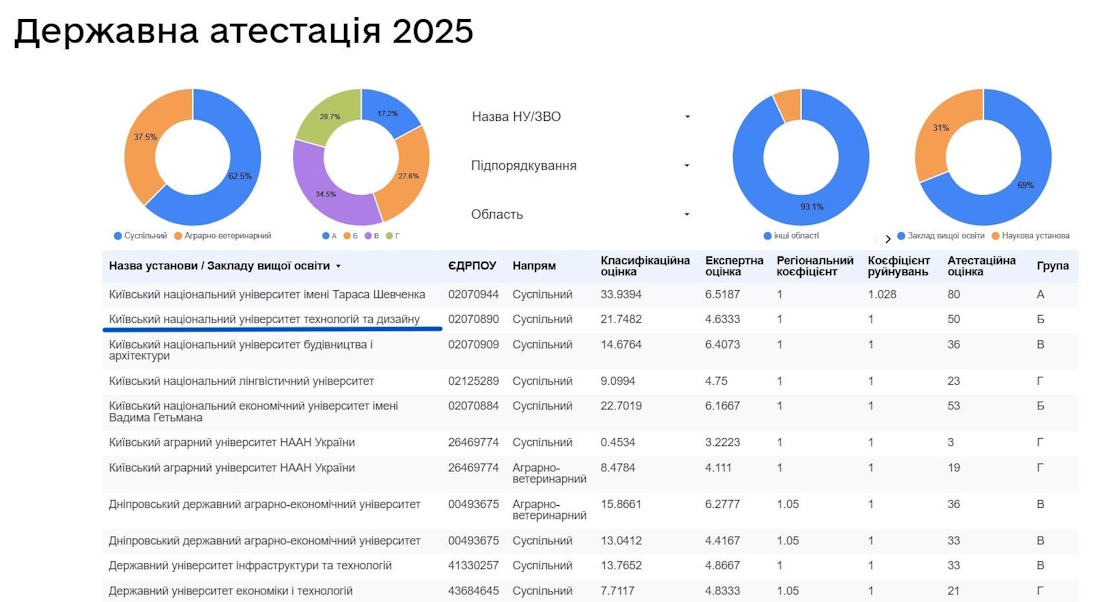Click the Напрям column header
The width and height of the screenshot is (1100, 602).
[534, 267]
